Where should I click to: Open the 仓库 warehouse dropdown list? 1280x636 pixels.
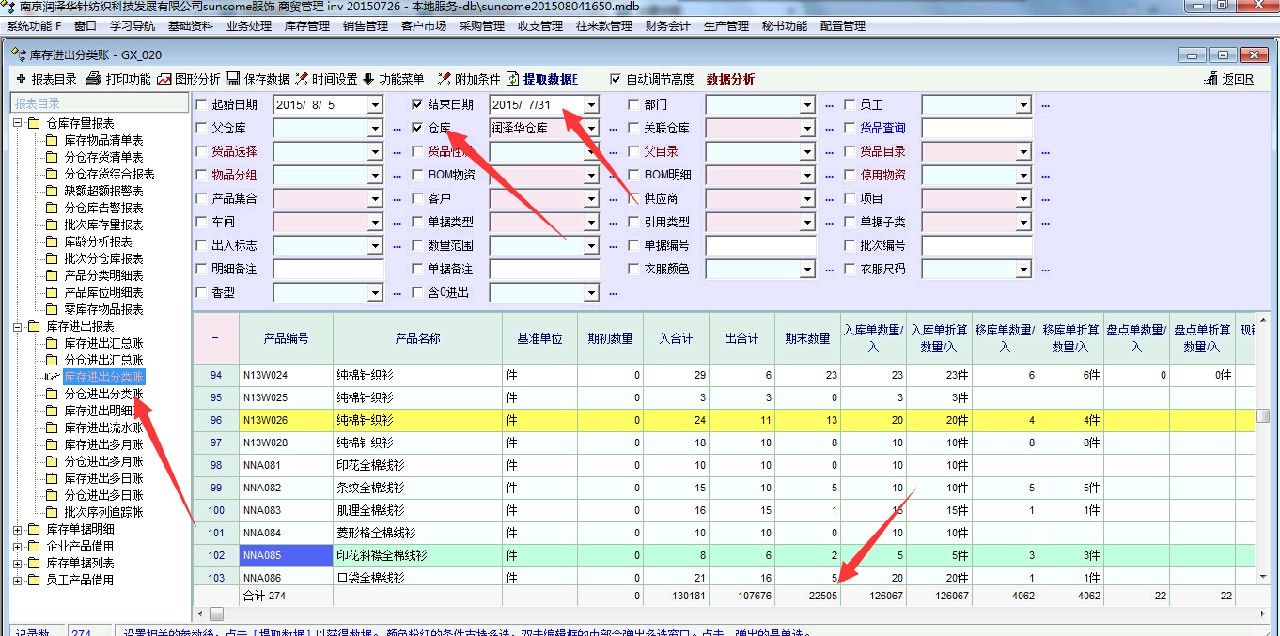point(591,128)
